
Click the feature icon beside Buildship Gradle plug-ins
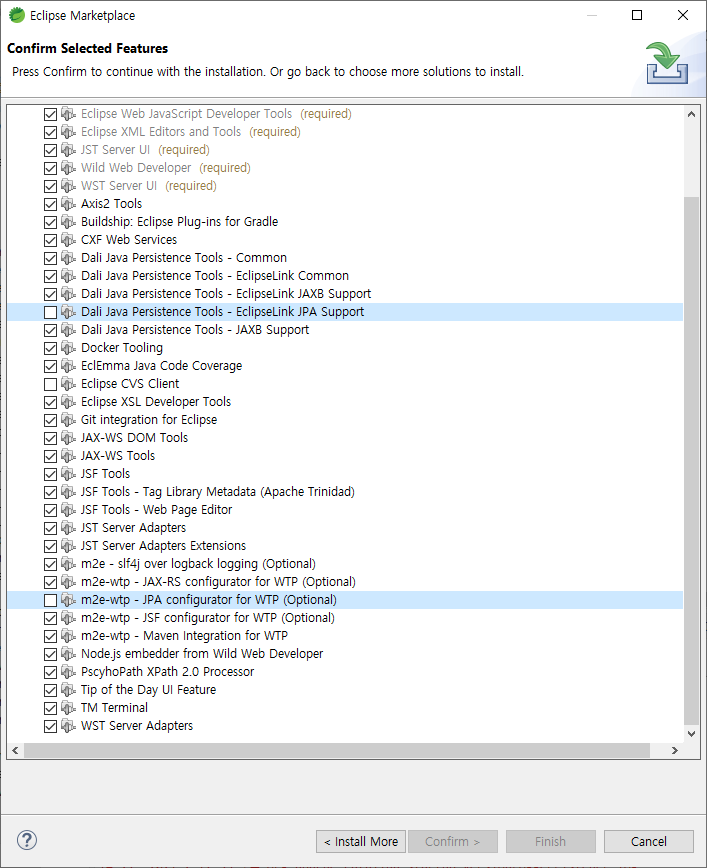(68, 222)
